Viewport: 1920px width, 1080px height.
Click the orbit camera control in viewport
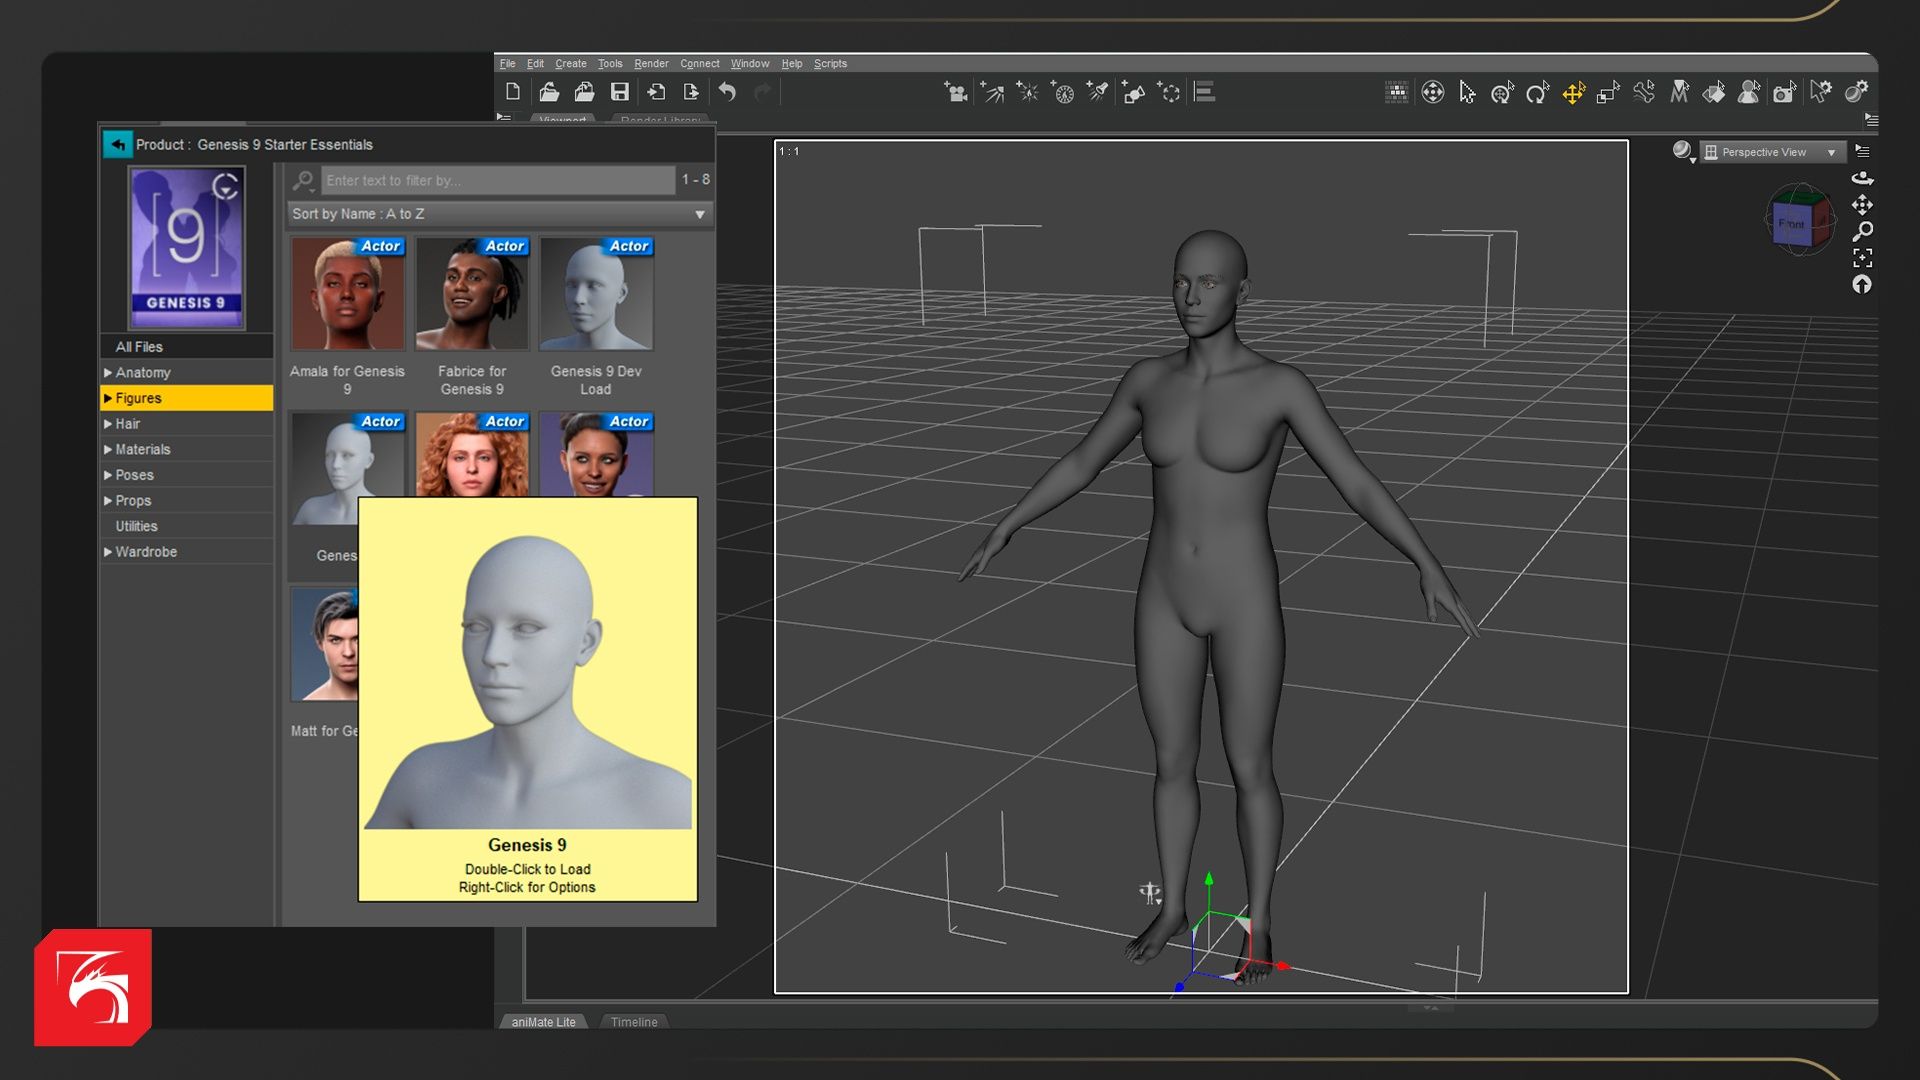click(x=1862, y=179)
